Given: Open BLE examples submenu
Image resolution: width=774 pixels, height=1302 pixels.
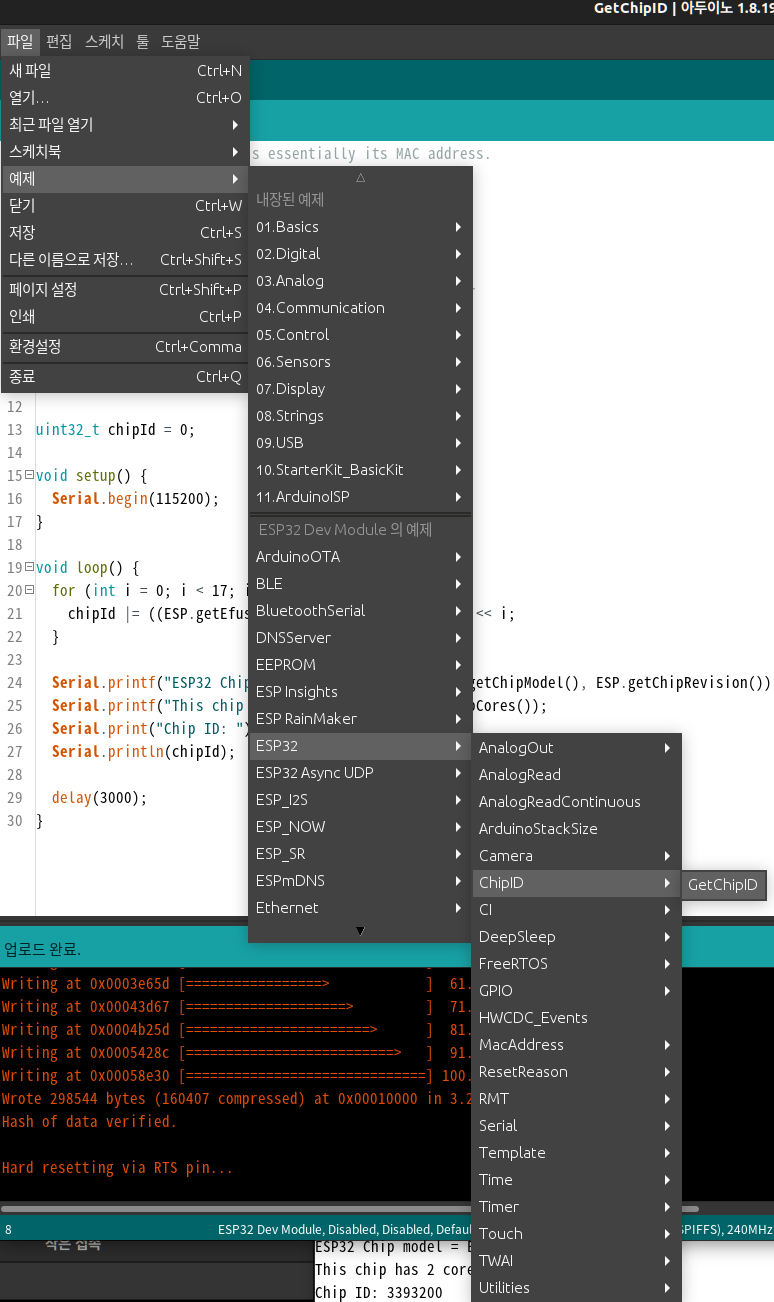Looking at the screenshot, I should (360, 584).
